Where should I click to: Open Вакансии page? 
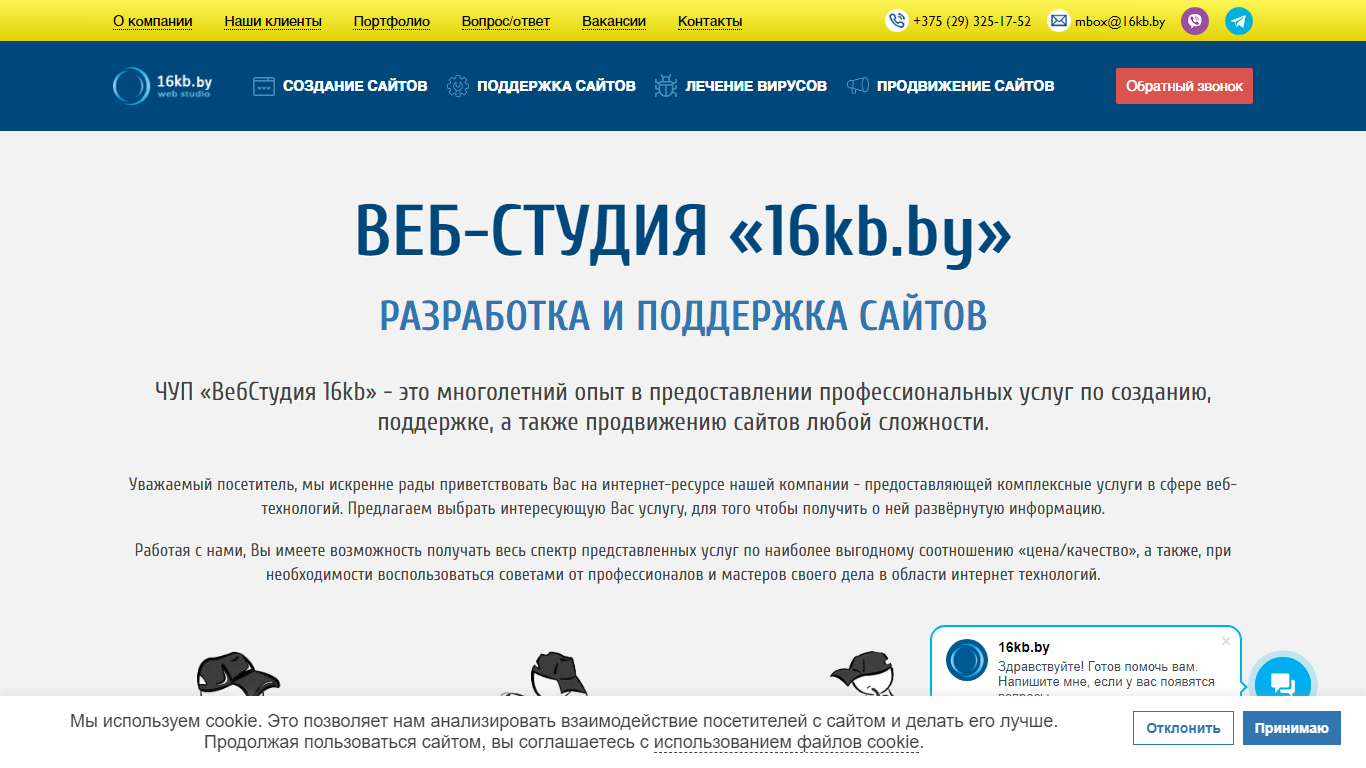(x=614, y=21)
